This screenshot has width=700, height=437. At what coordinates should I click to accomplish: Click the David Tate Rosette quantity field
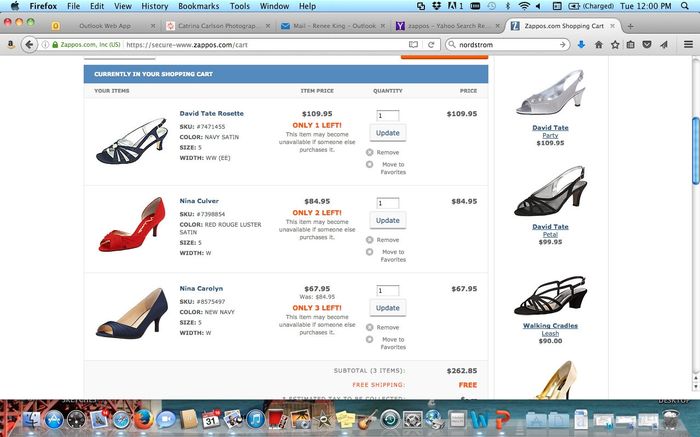point(387,116)
